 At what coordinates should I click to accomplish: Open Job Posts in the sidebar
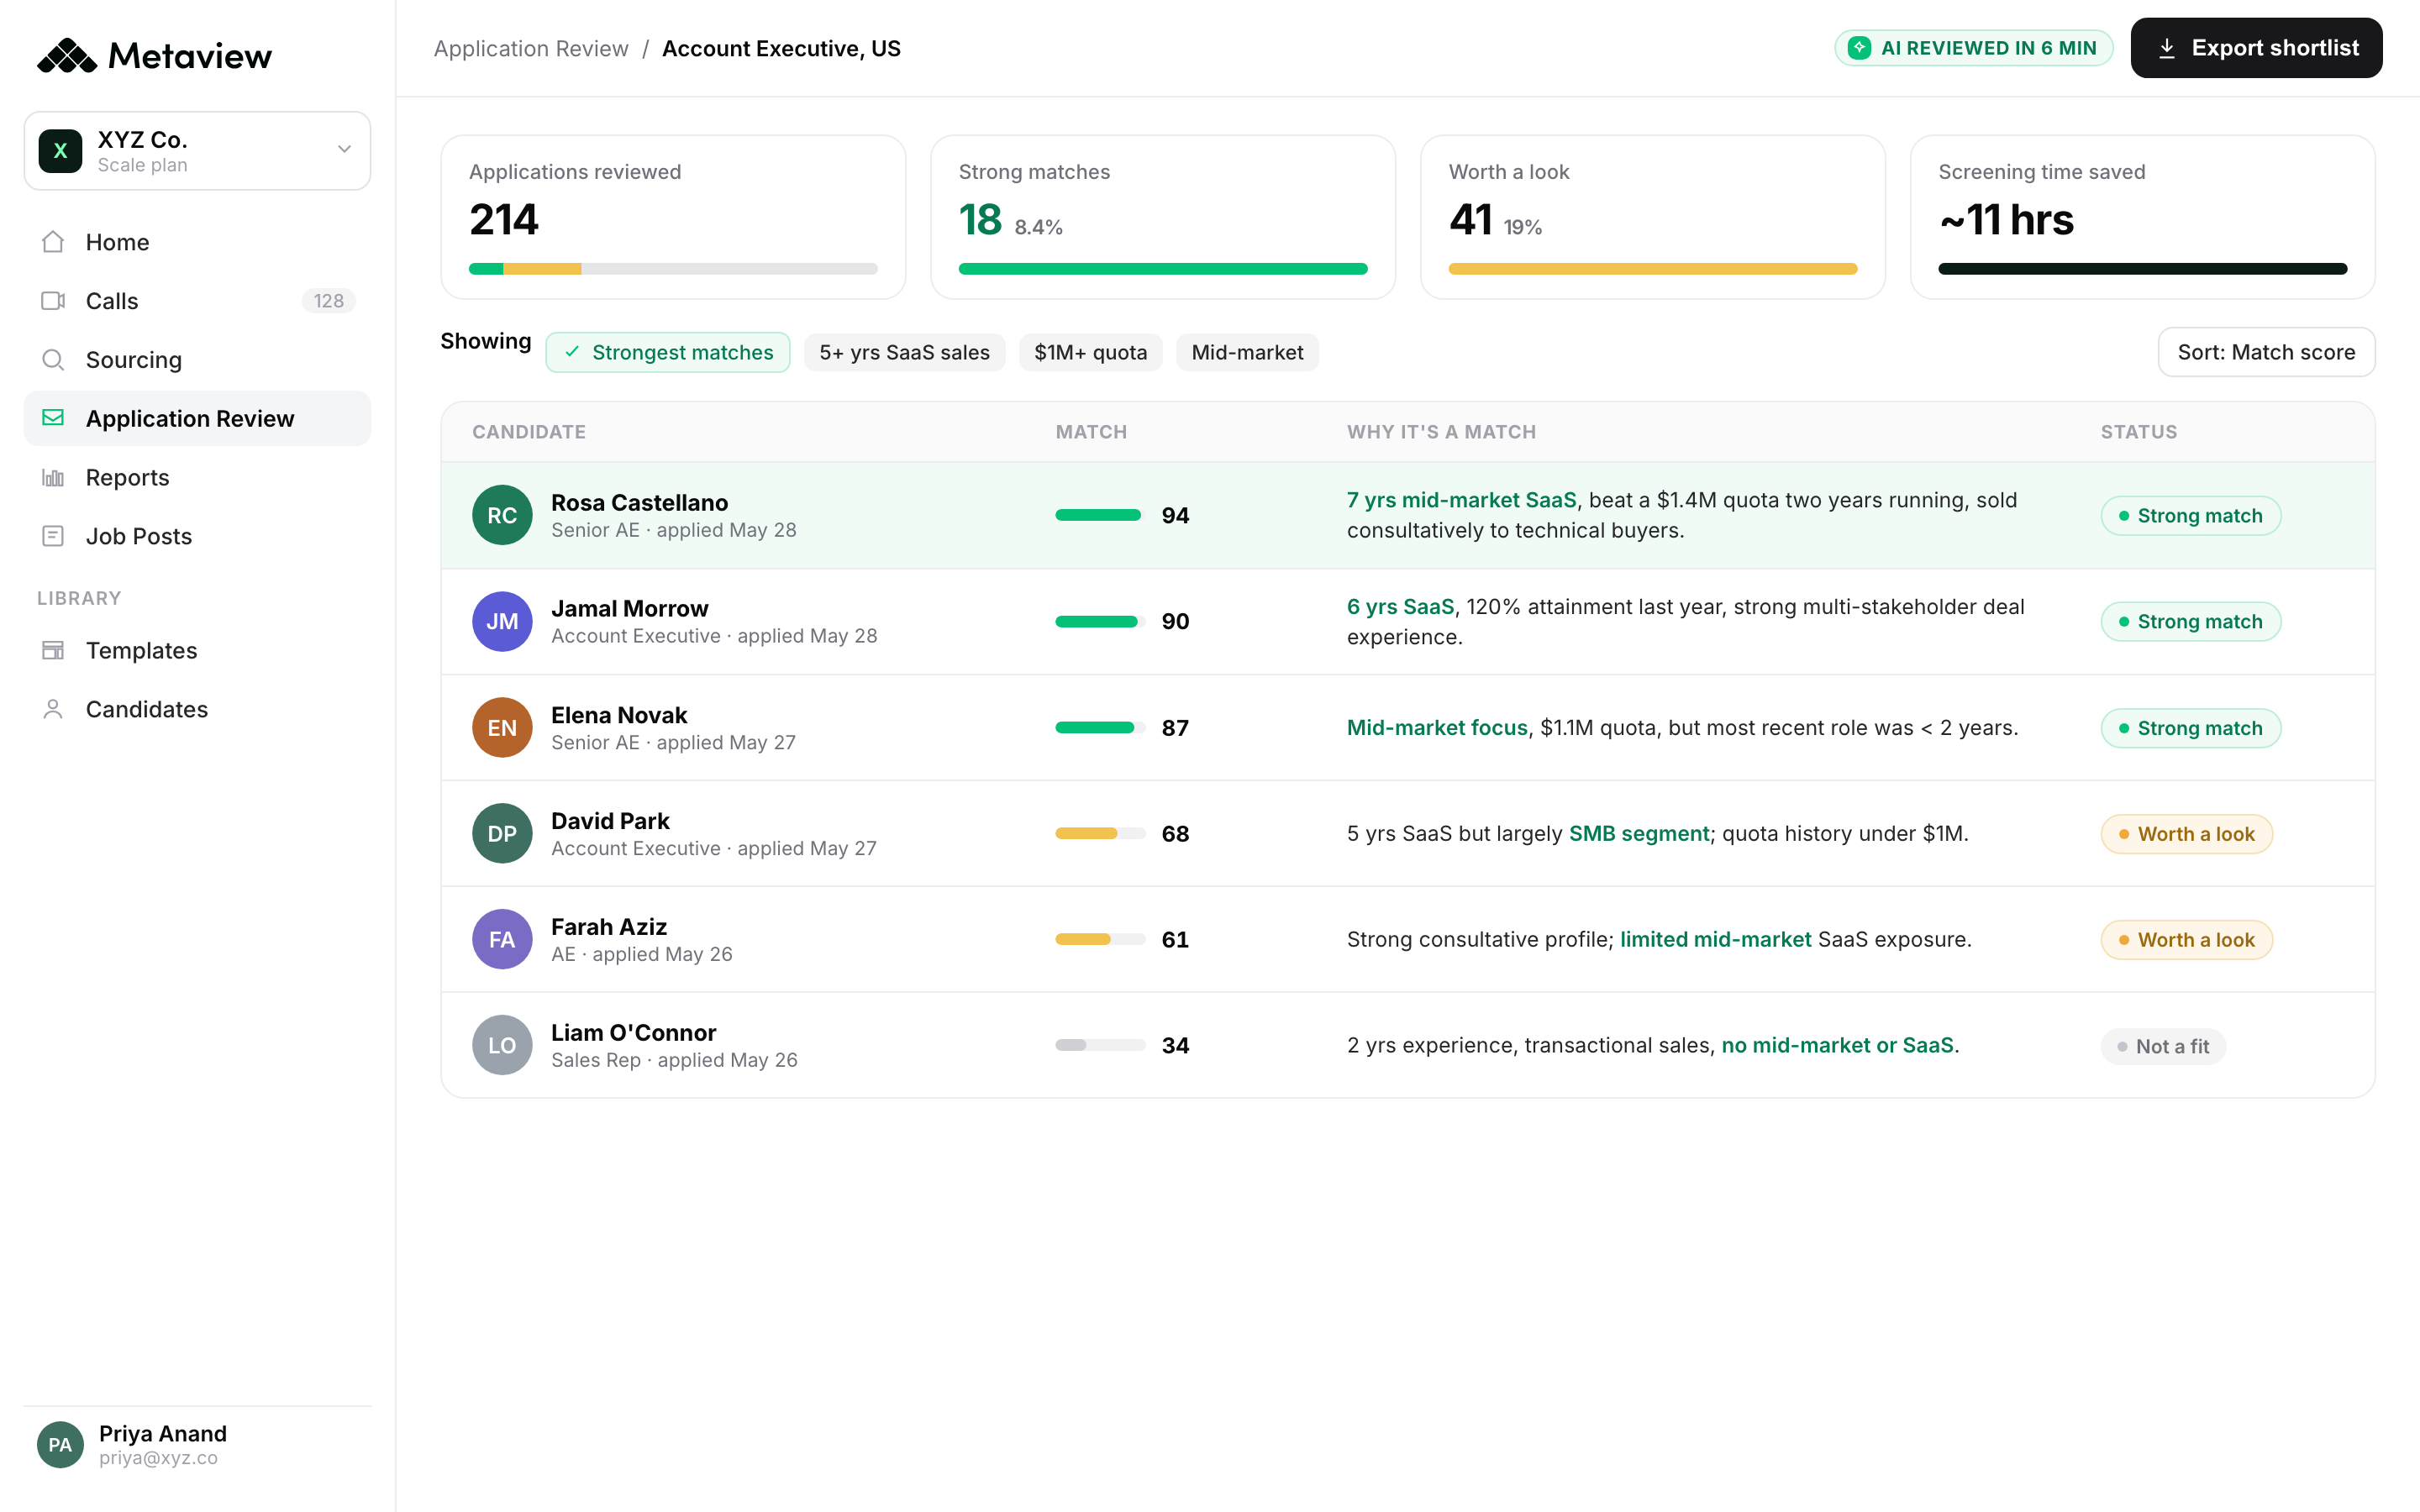coord(197,536)
